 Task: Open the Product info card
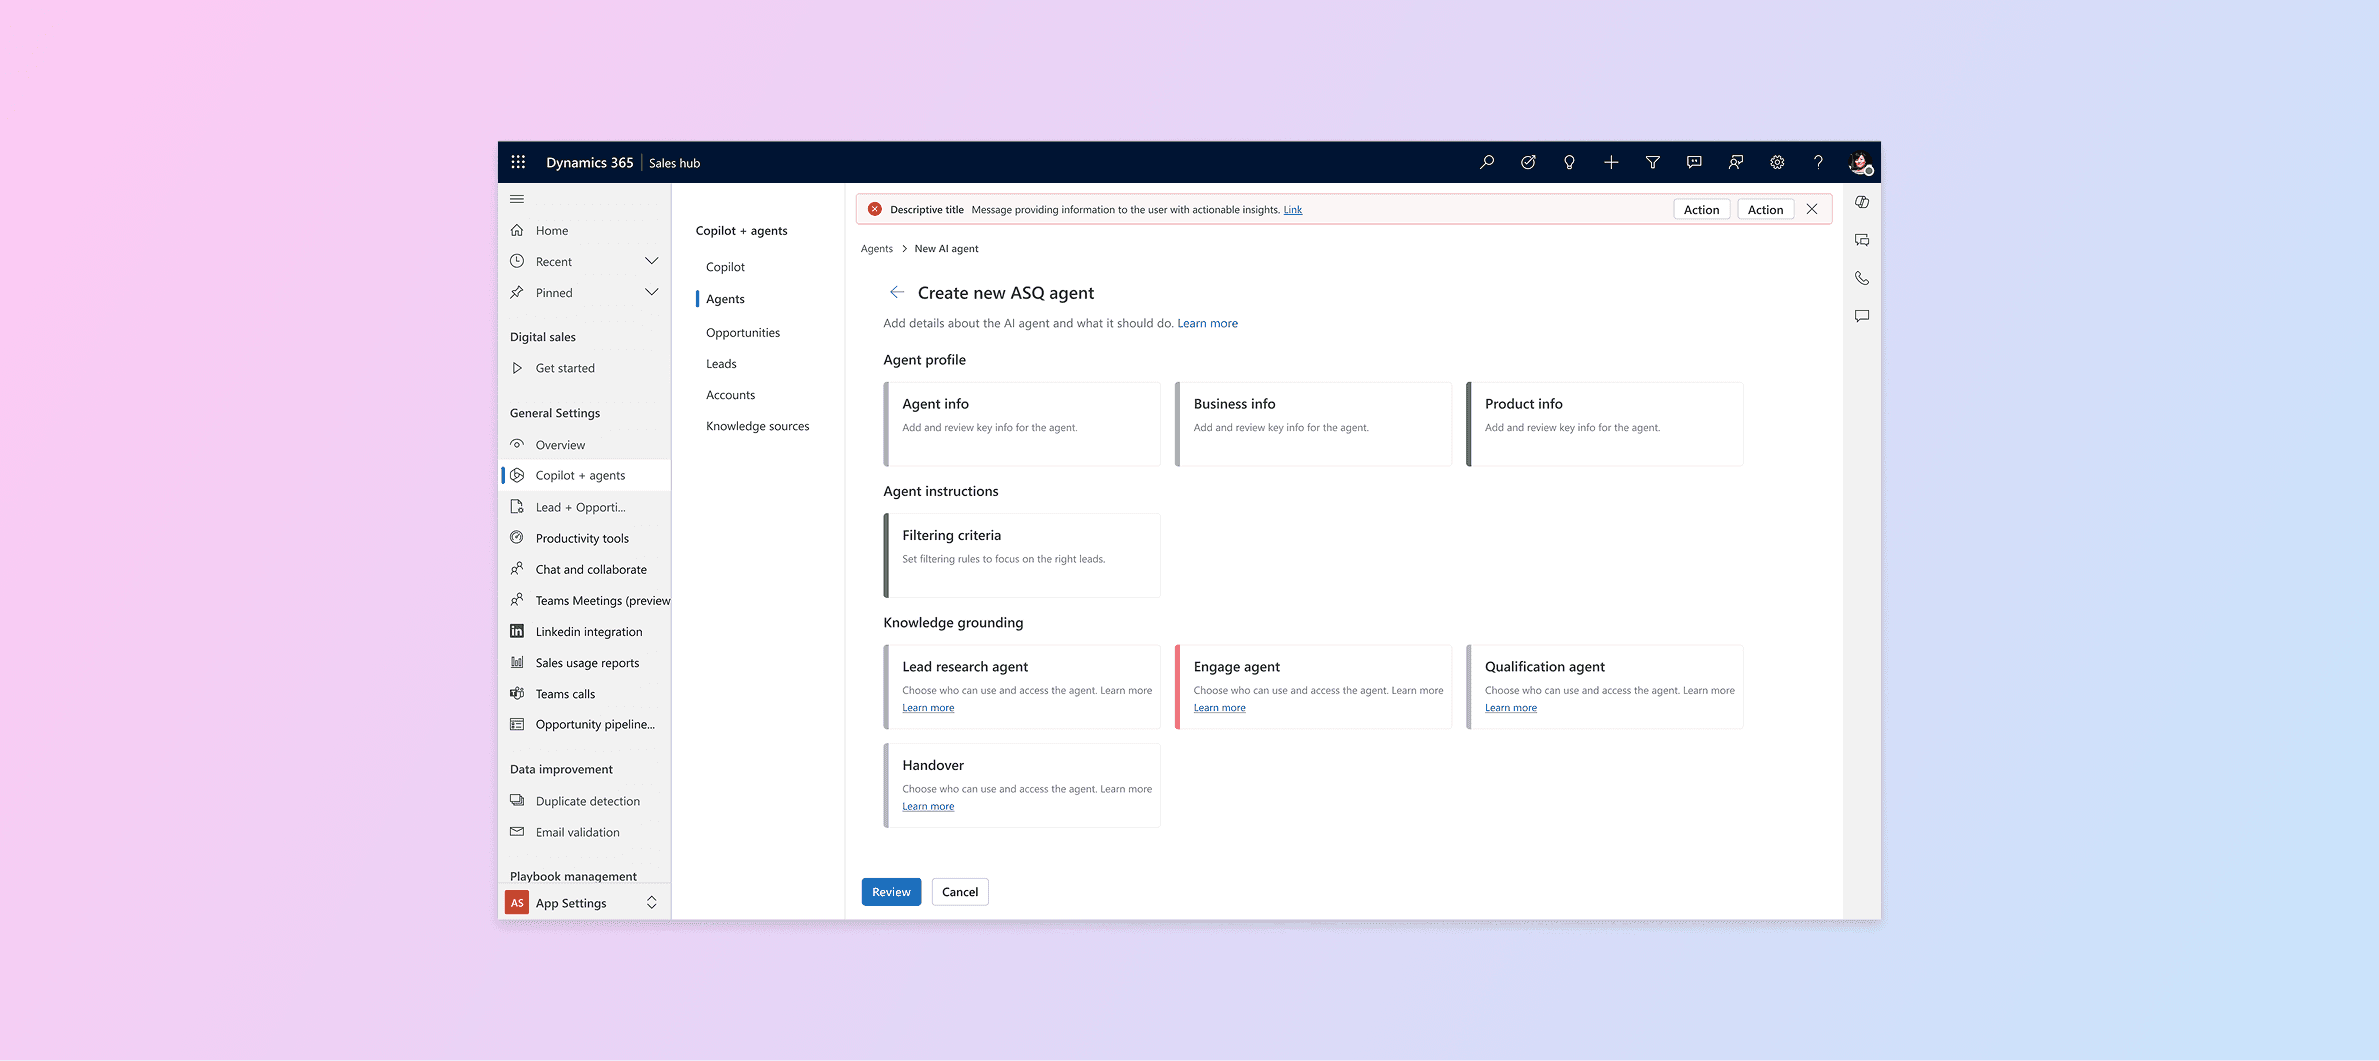tap(1604, 424)
